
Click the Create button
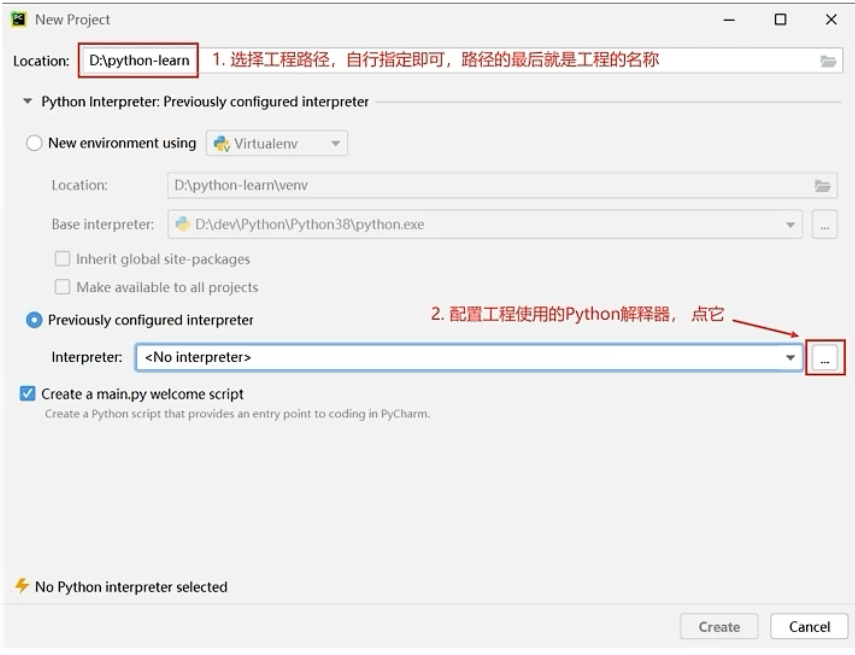click(719, 627)
